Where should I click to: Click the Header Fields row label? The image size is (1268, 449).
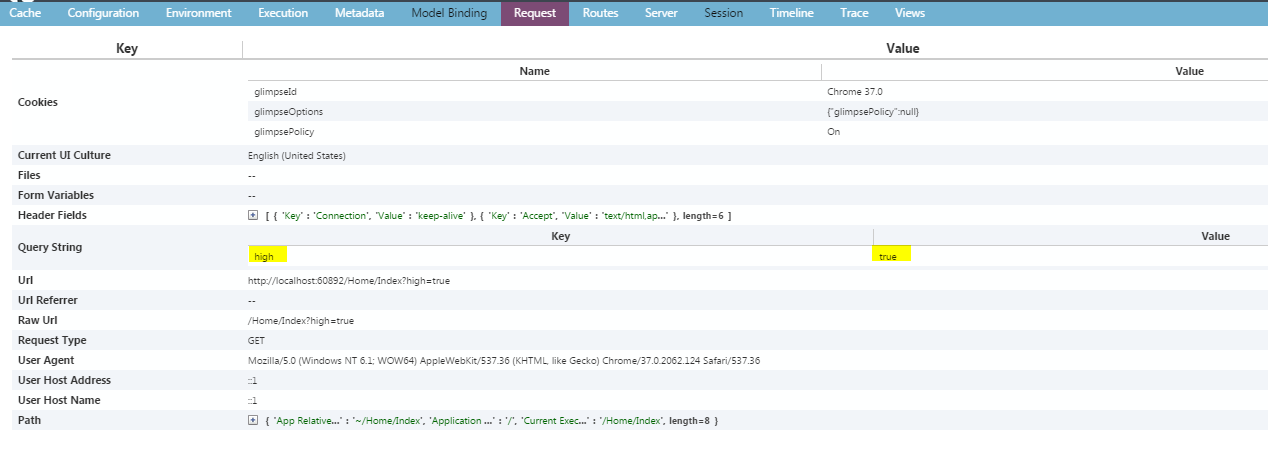pyautogui.click(x=52, y=215)
